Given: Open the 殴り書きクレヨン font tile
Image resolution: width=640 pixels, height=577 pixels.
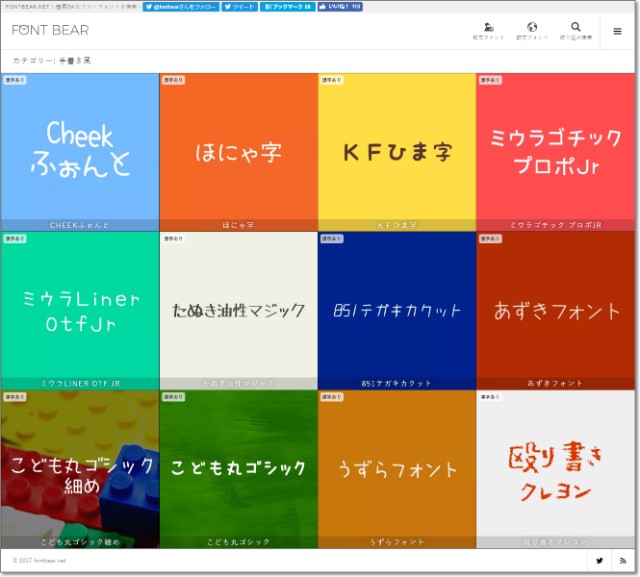Looking at the screenshot, I should click(557, 470).
